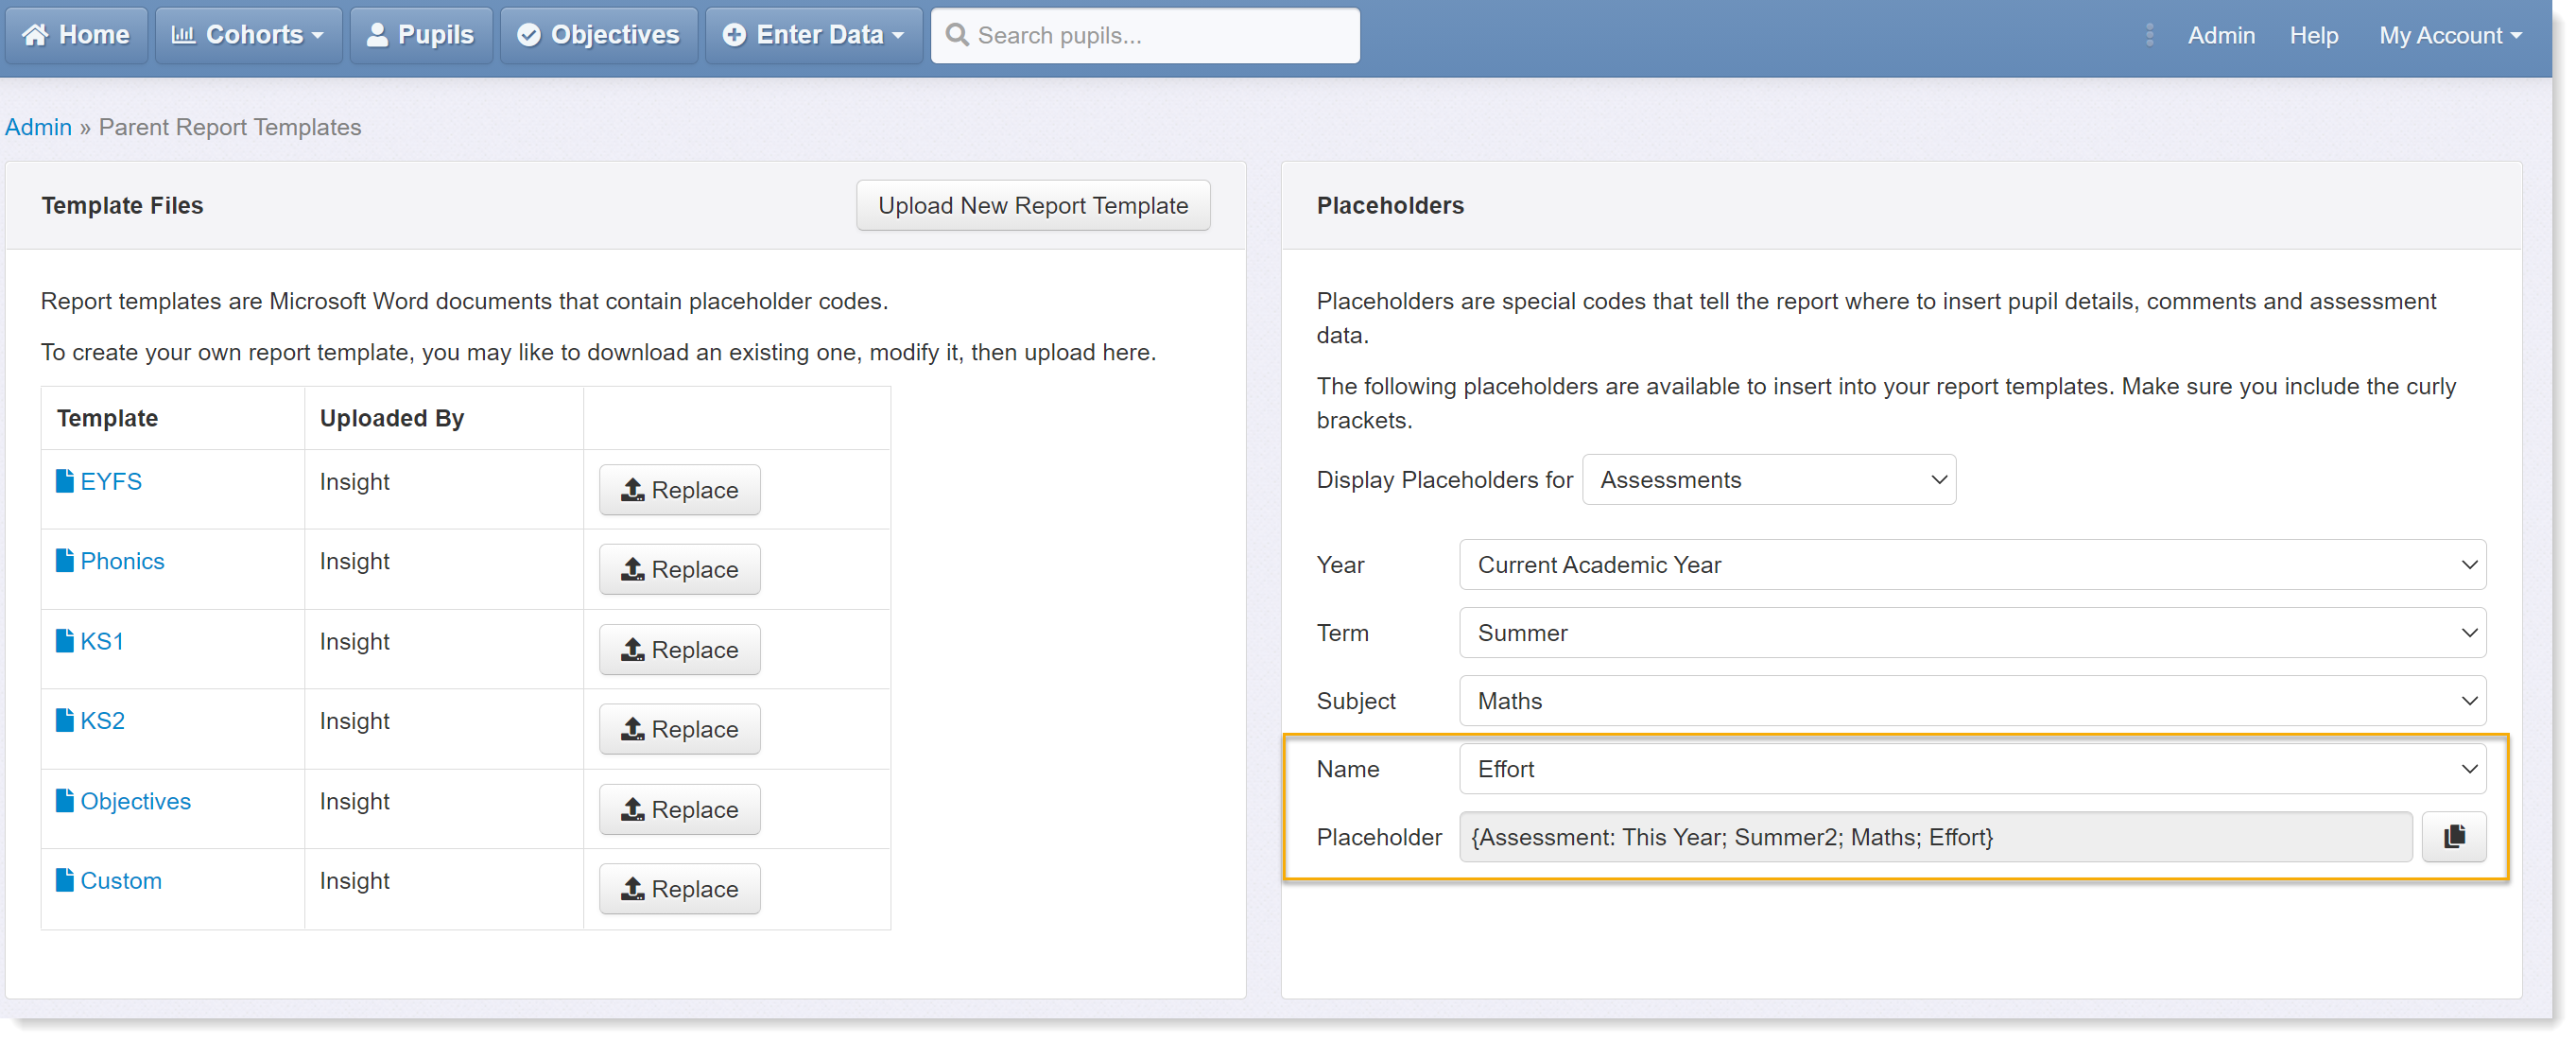
Task: Click the search magnifier icon
Action: [957, 35]
